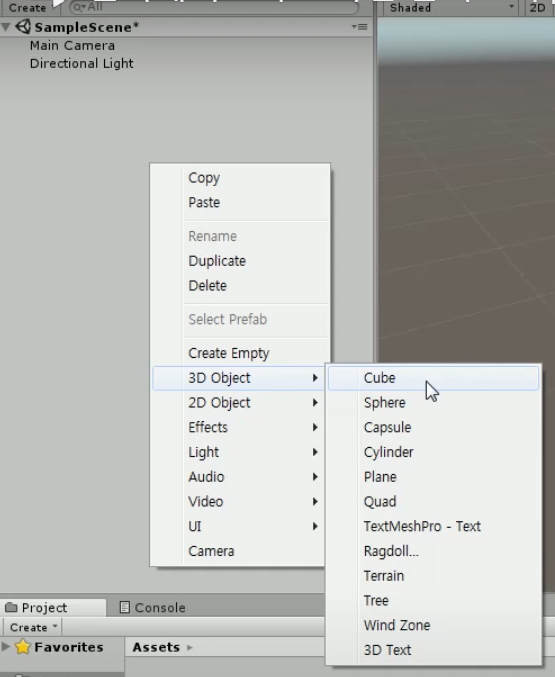
Task: Choose Delete in the context menu
Action: [240, 285]
